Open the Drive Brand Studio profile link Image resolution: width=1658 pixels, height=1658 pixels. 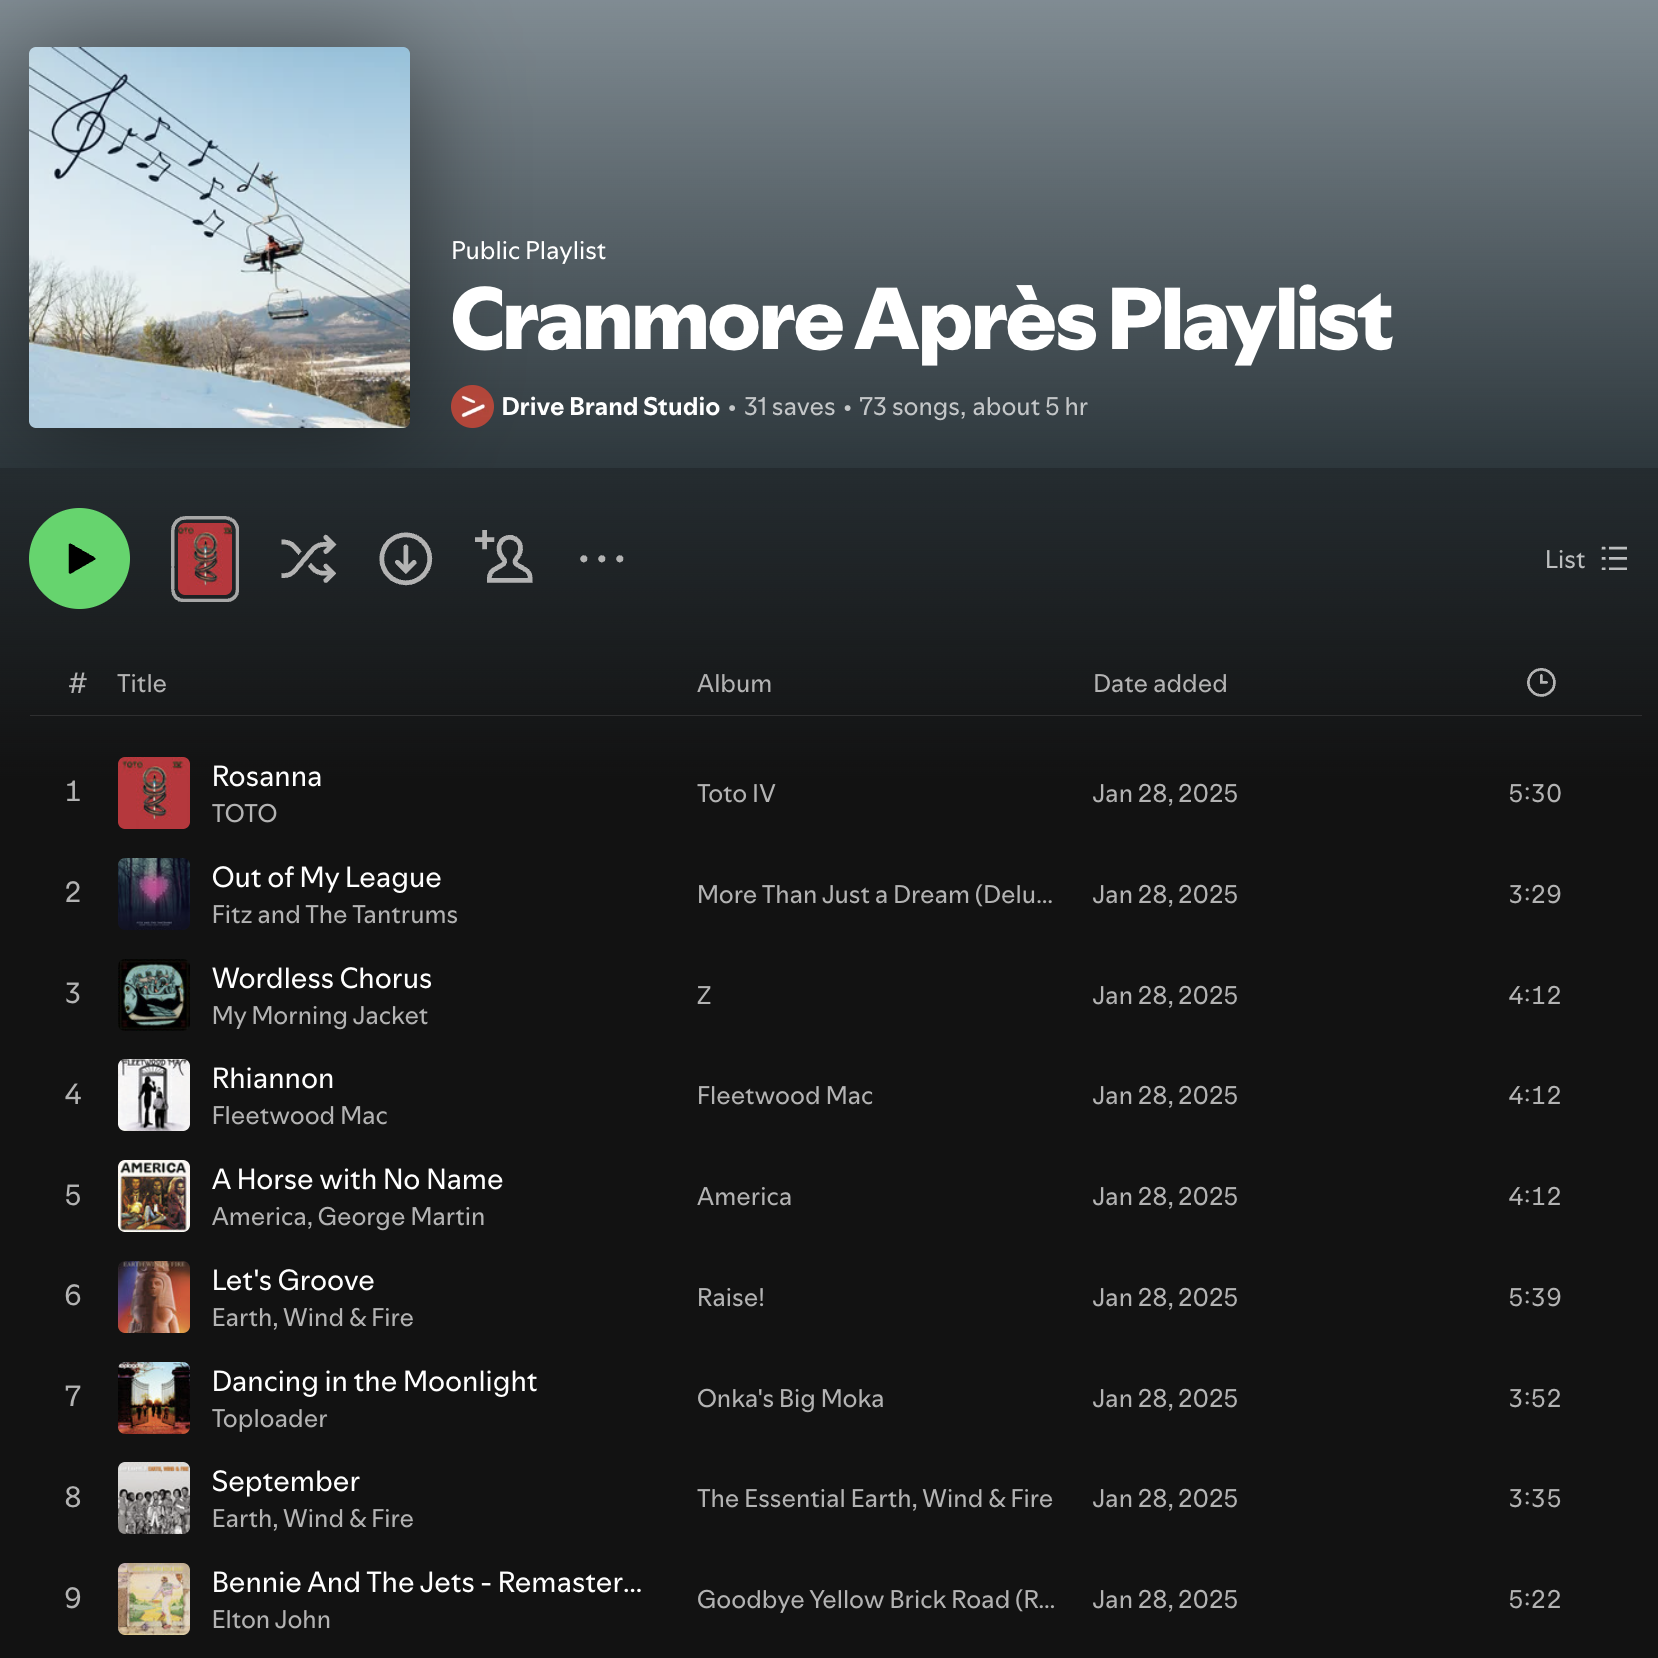coord(610,407)
